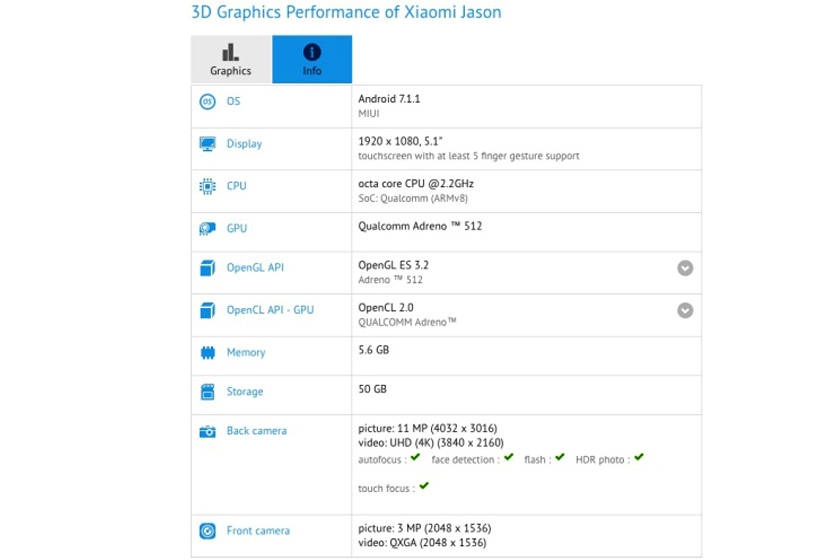Click the flash green checkmark
Image resolution: width=840 pixels, height=560 pixels.
(x=560, y=457)
